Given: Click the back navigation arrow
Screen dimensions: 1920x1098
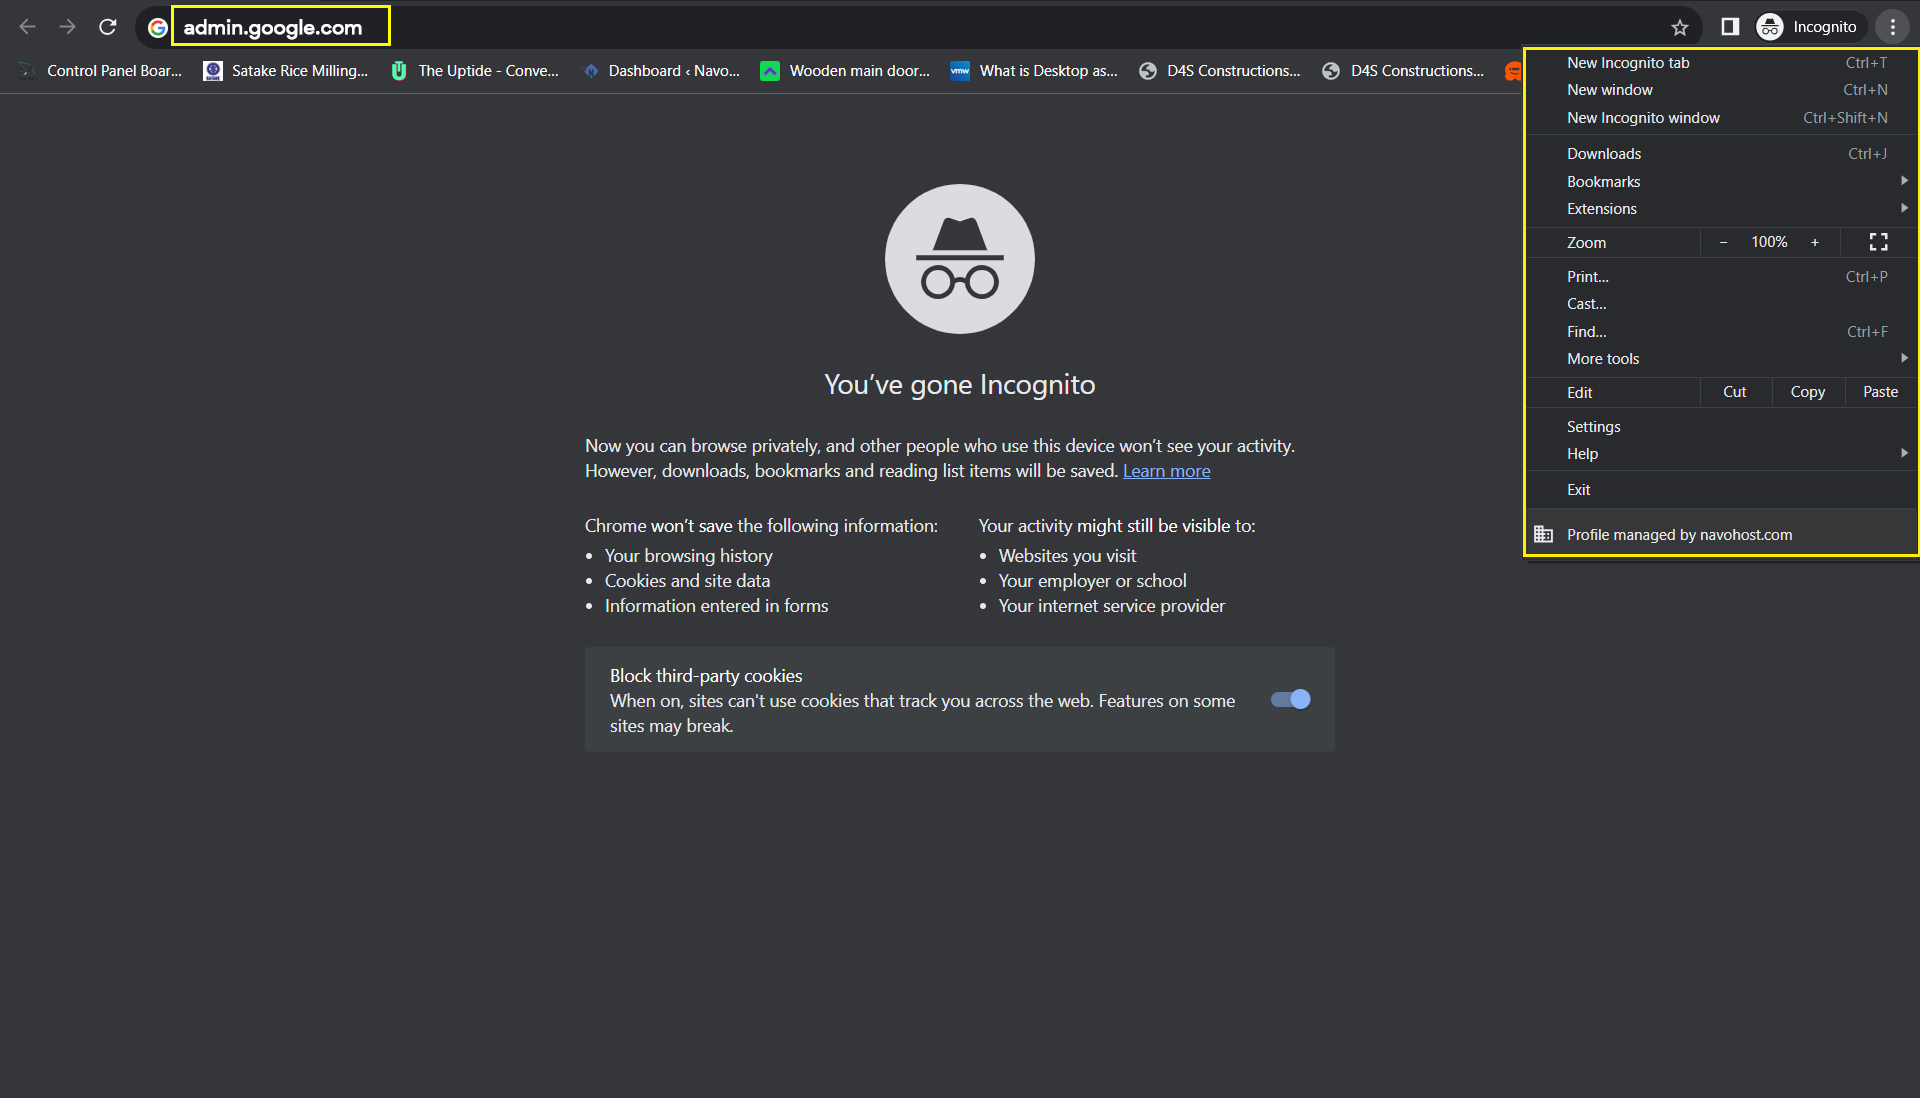Looking at the screenshot, I should point(28,27).
